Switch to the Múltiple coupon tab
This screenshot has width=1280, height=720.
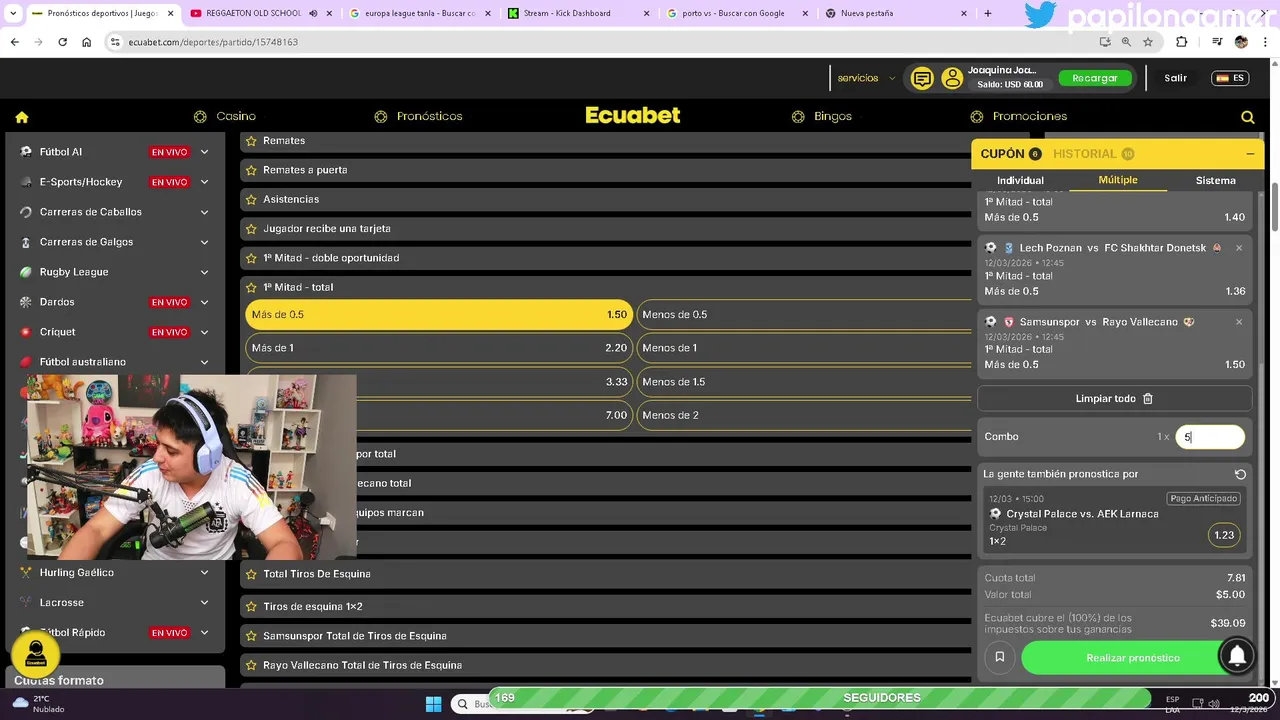pyautogui.click(x=1118, y=180)
